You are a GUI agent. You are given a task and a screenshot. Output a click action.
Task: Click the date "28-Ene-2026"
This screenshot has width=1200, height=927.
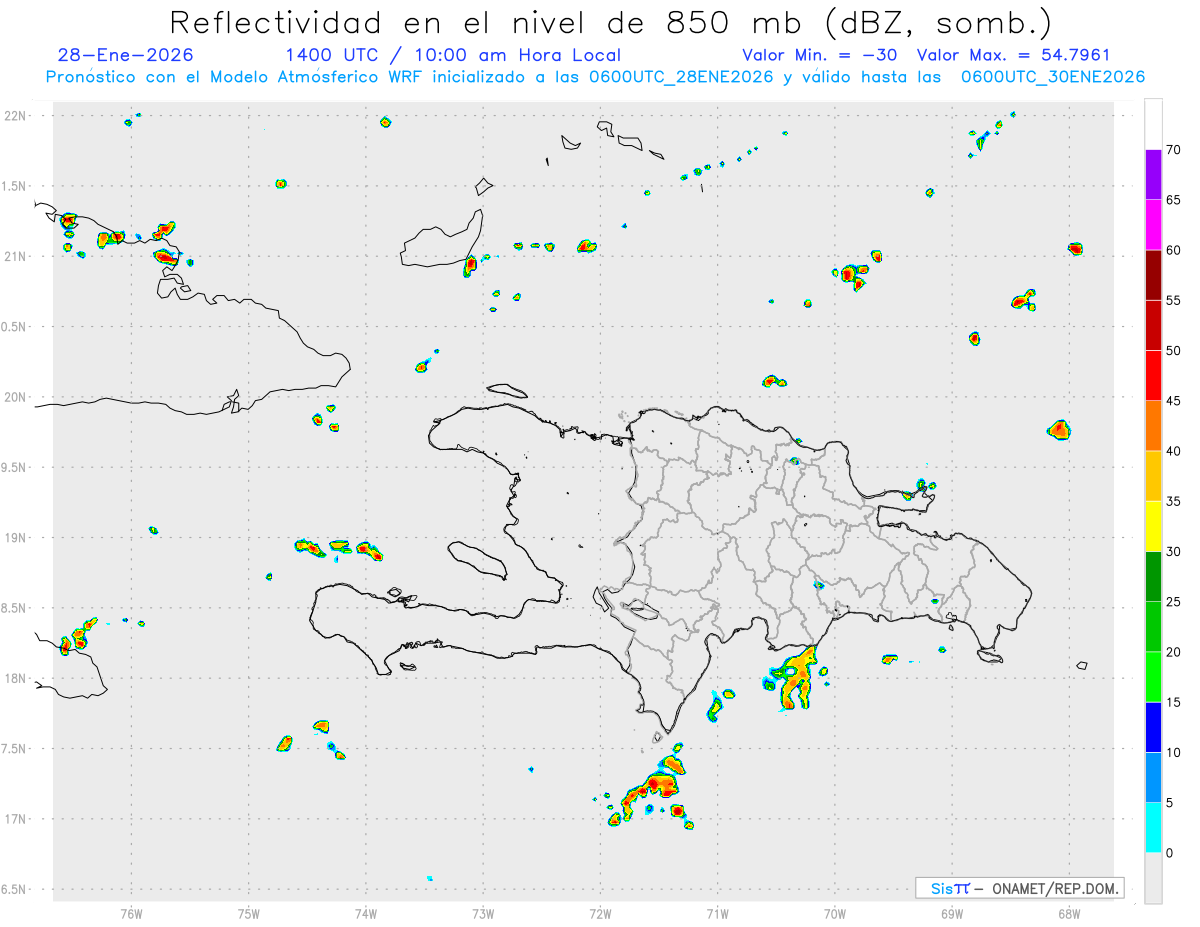pos(126,55)
